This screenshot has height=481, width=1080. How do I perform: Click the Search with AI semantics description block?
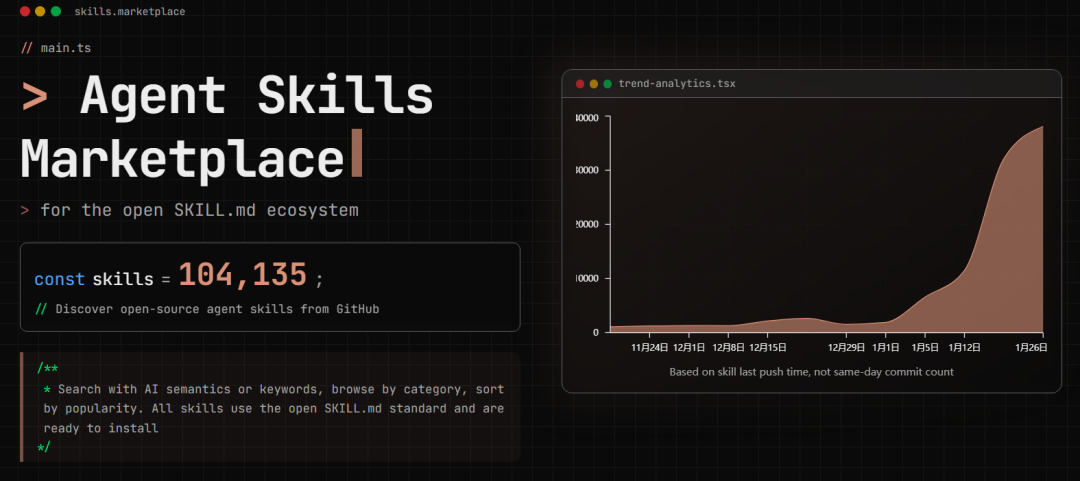[270, 408]
